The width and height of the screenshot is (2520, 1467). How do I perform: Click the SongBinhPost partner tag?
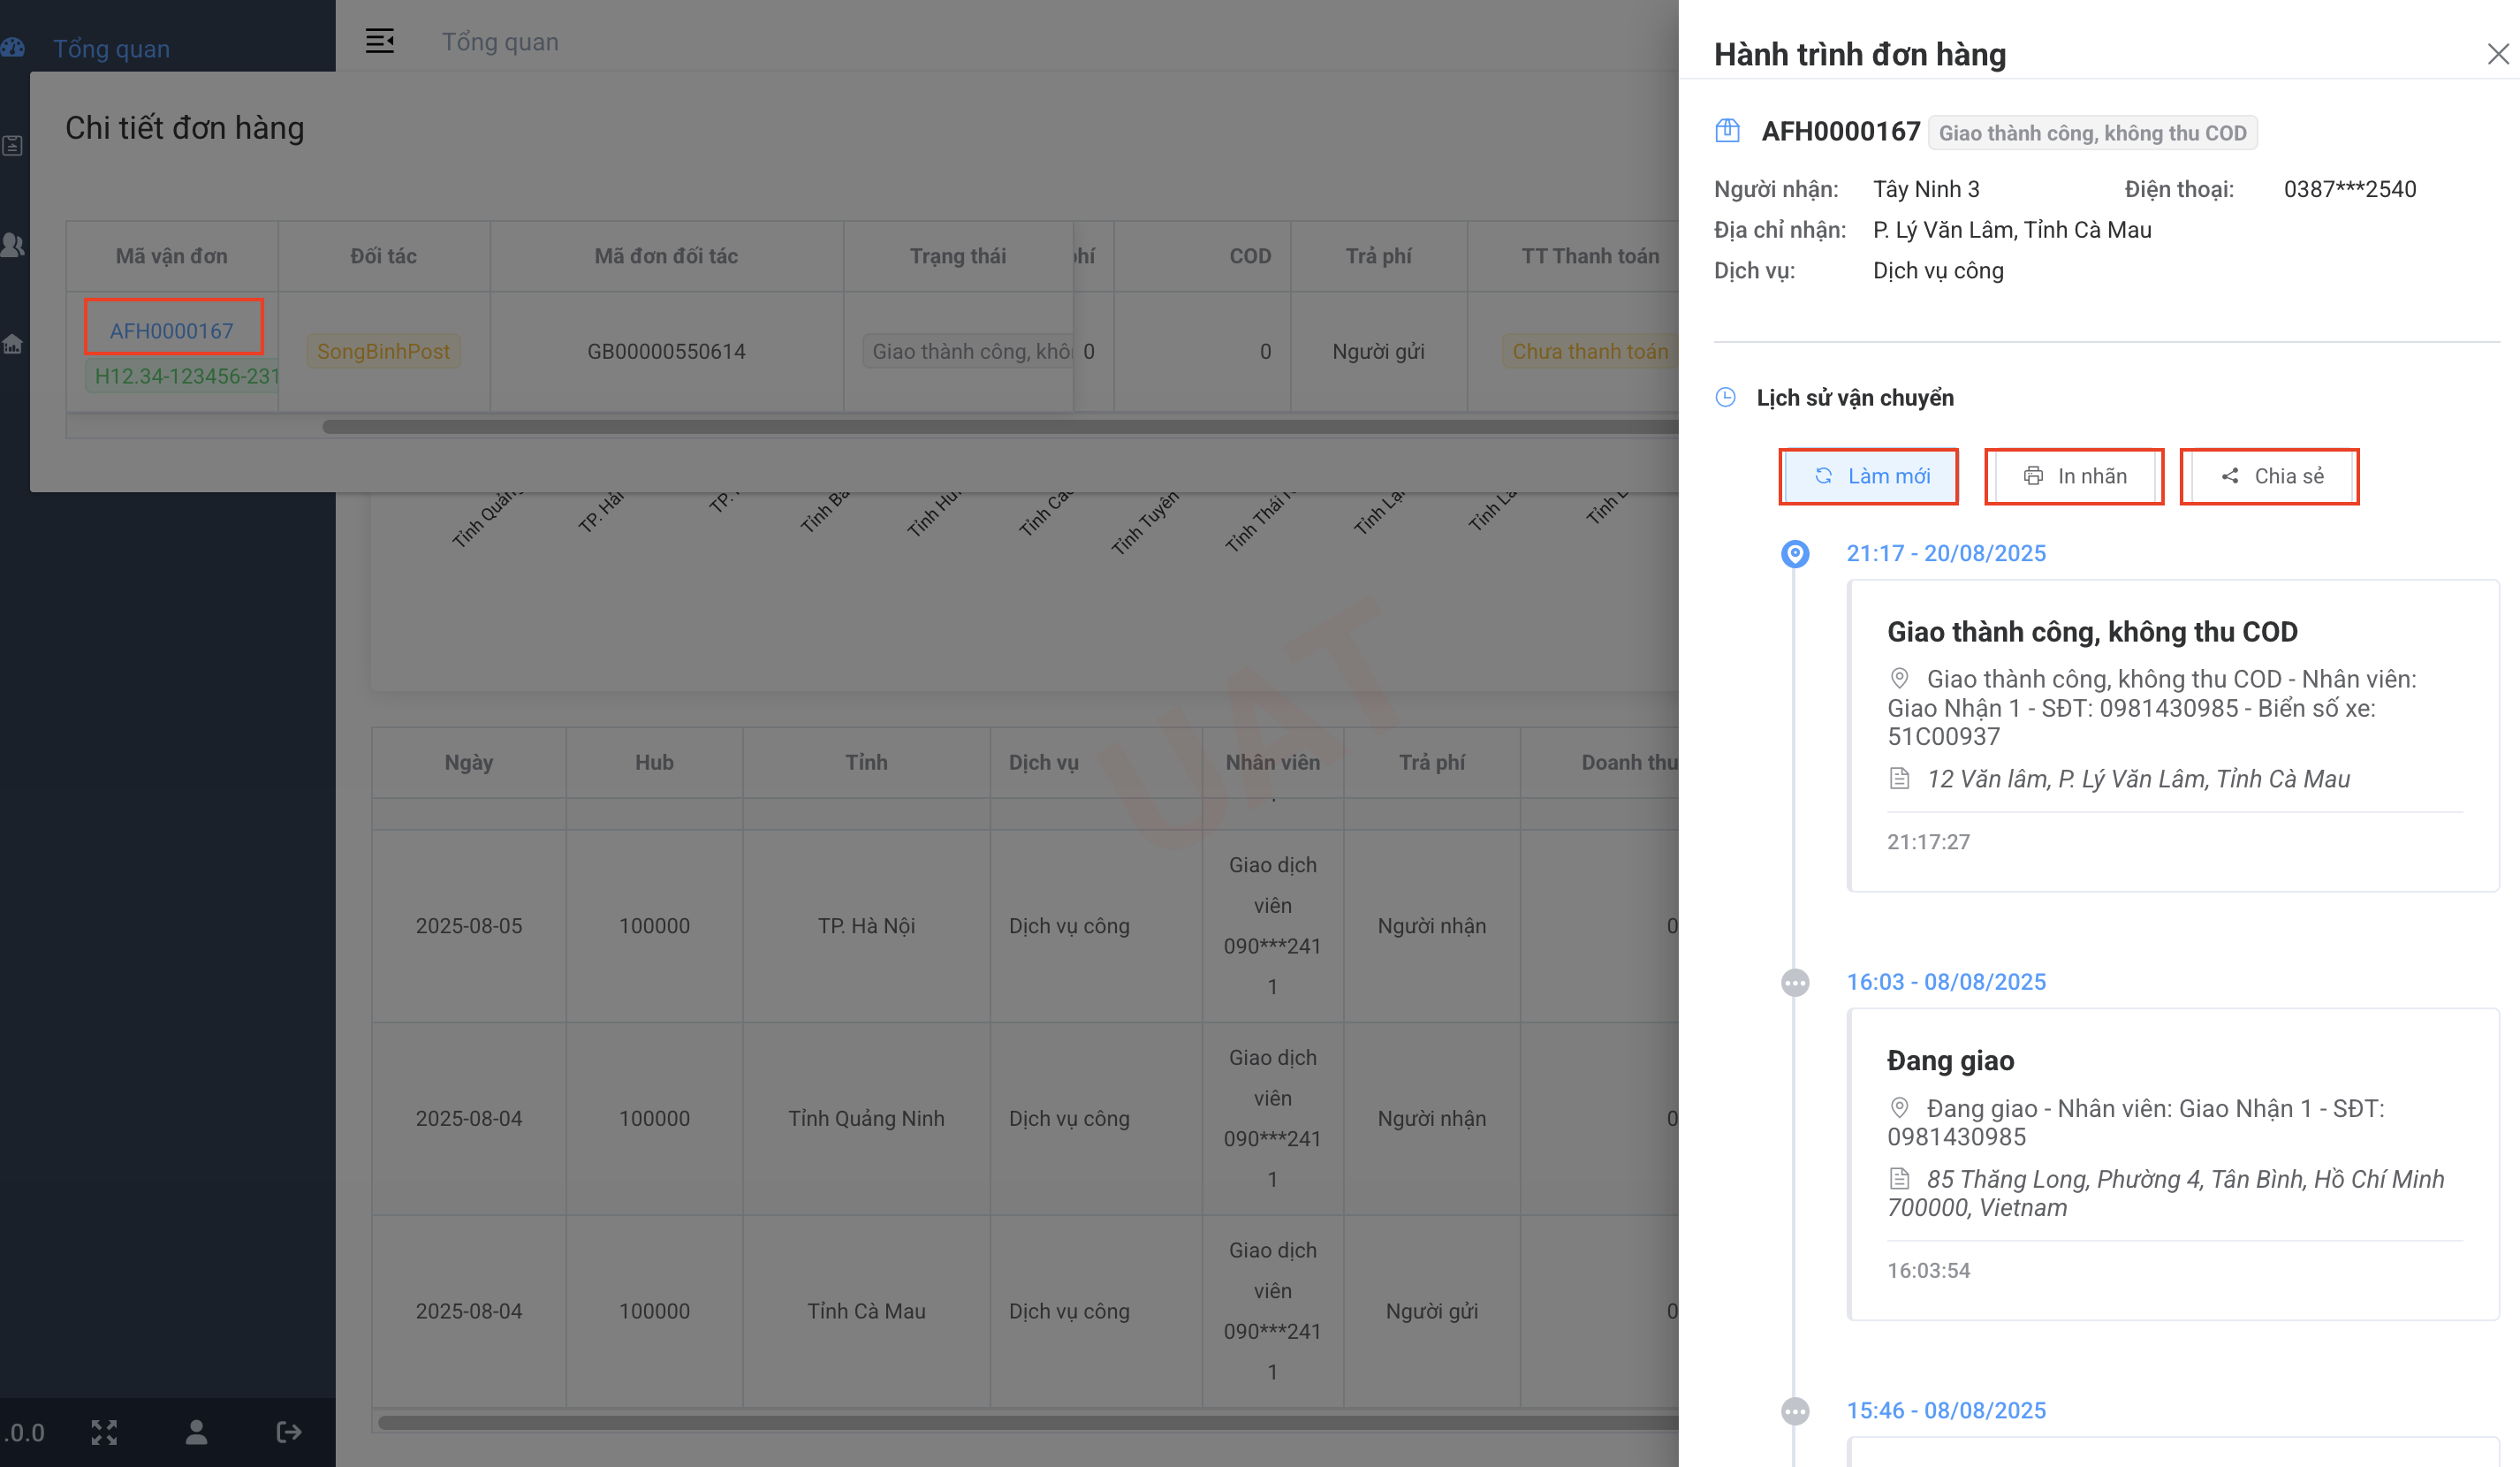click(383, 351)
